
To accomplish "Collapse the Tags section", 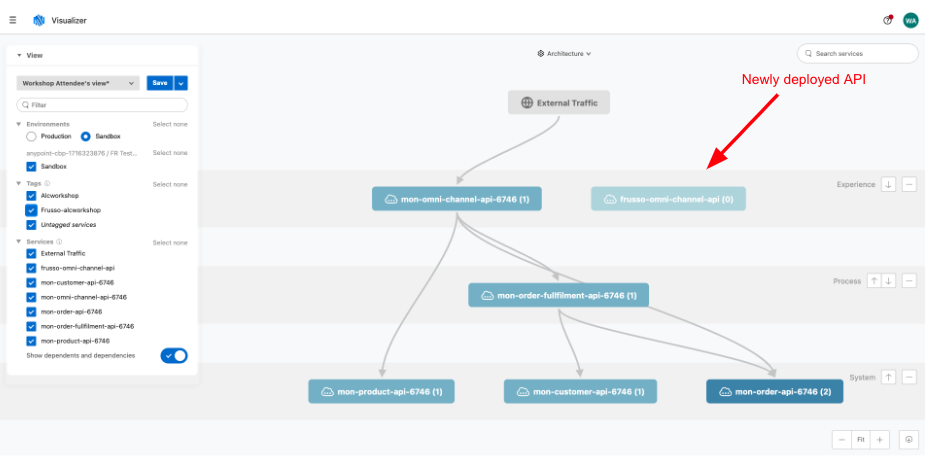I will [x=19, y=184].
